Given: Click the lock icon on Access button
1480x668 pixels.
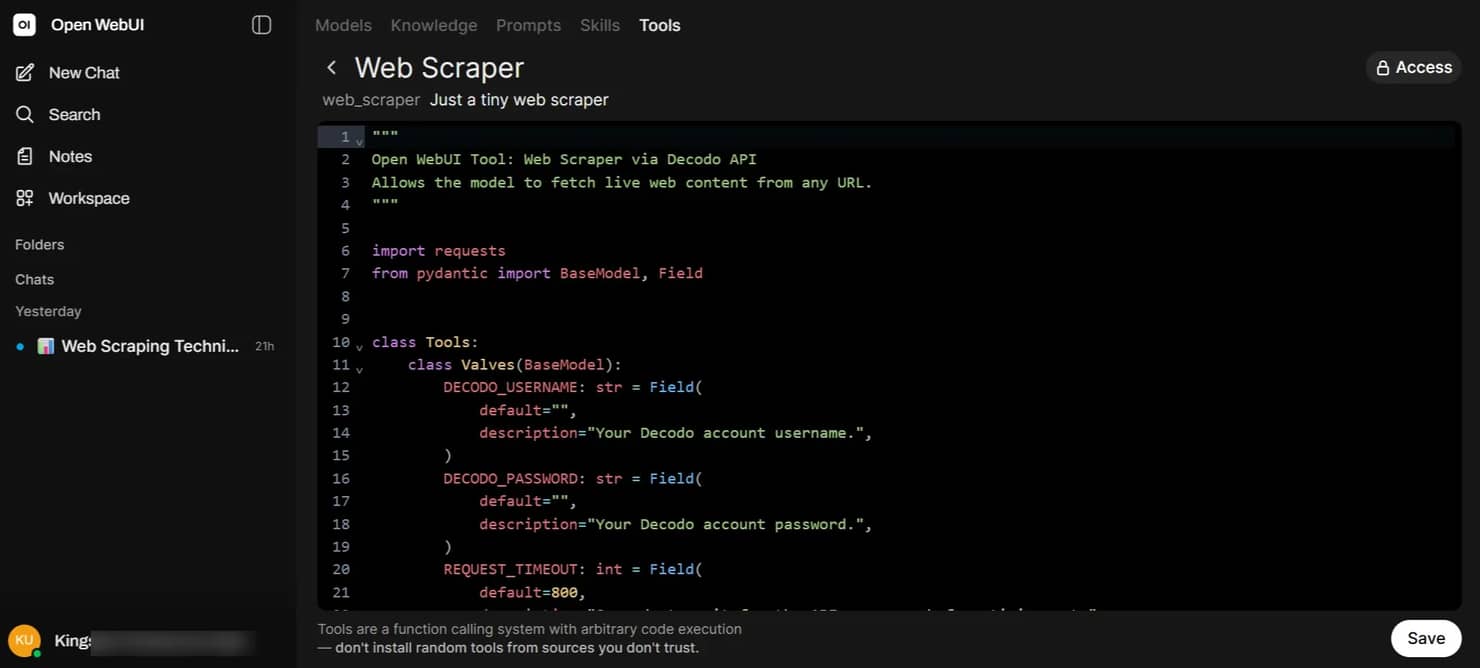Looking at the screenshot, I should click(1383, 68).
